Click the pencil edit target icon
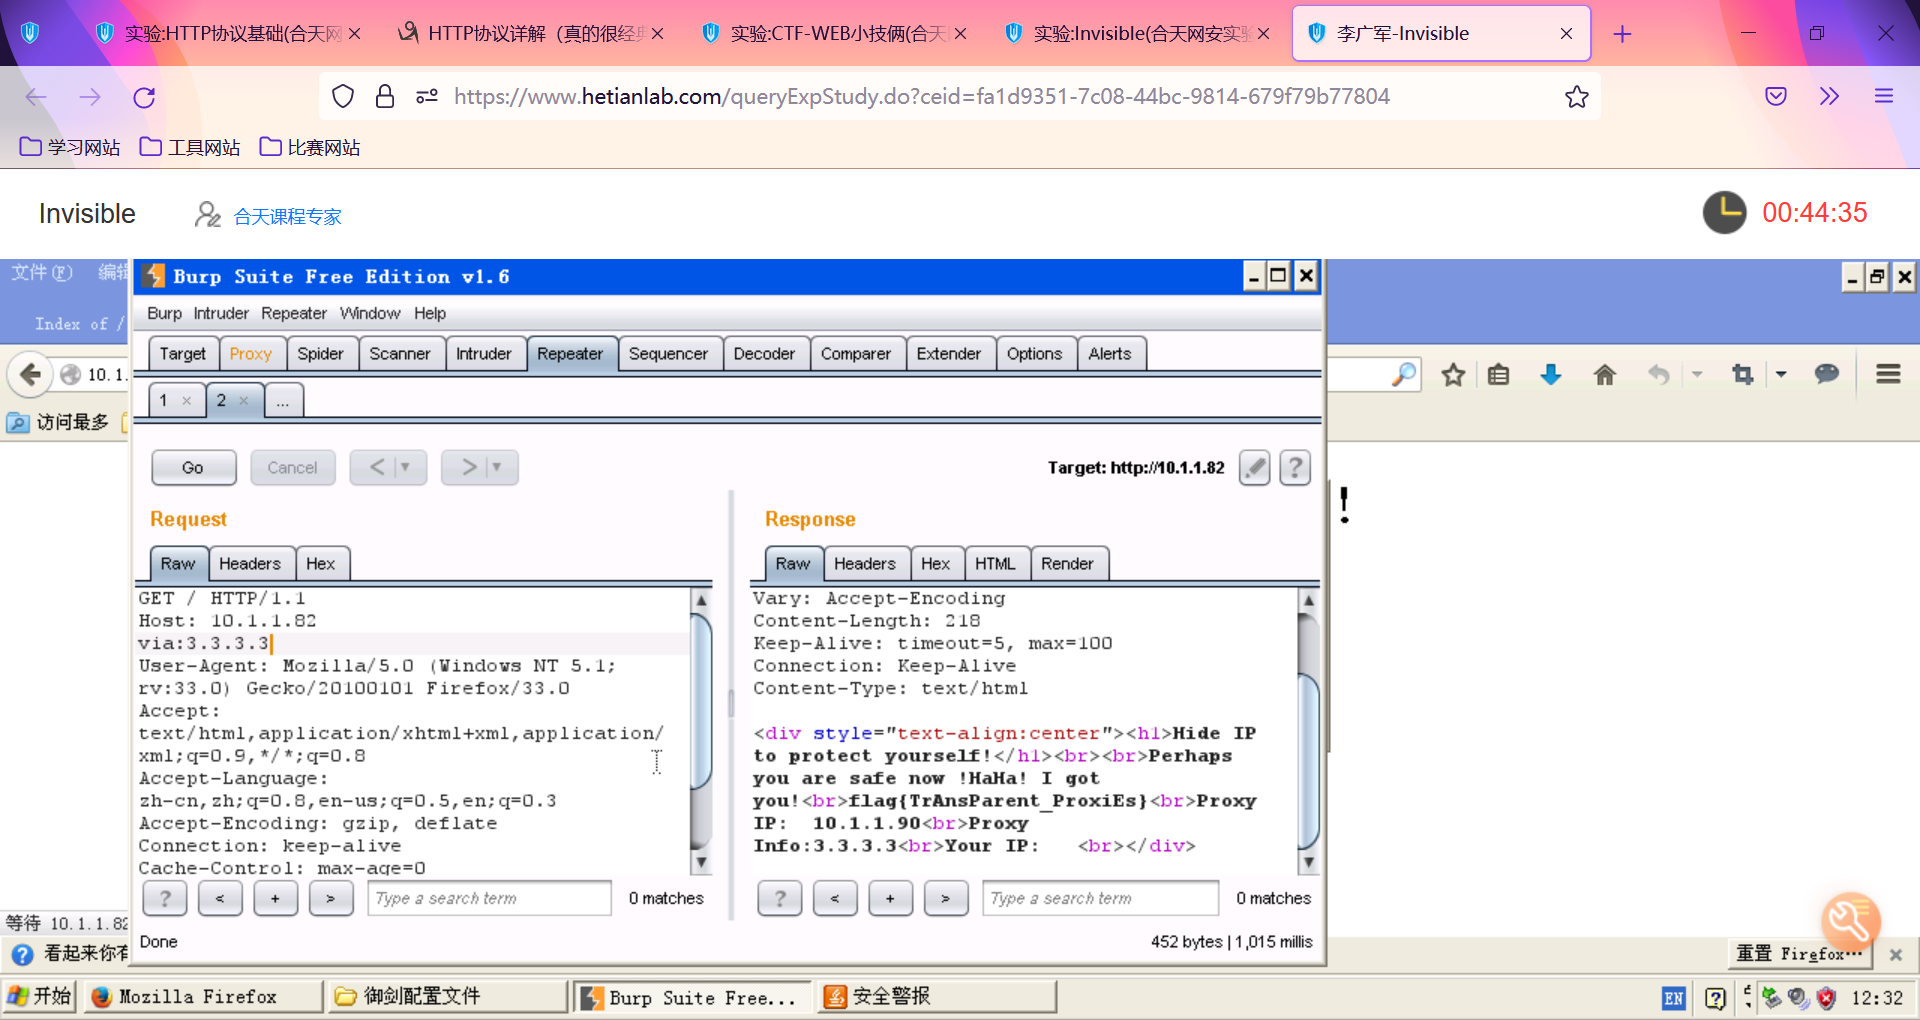 click(1254, 467)
